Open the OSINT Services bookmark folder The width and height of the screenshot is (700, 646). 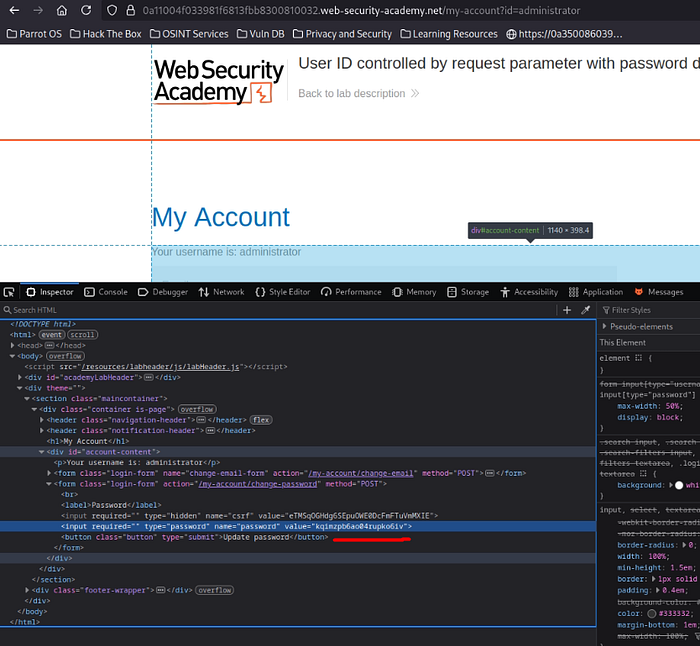point(189,34)
